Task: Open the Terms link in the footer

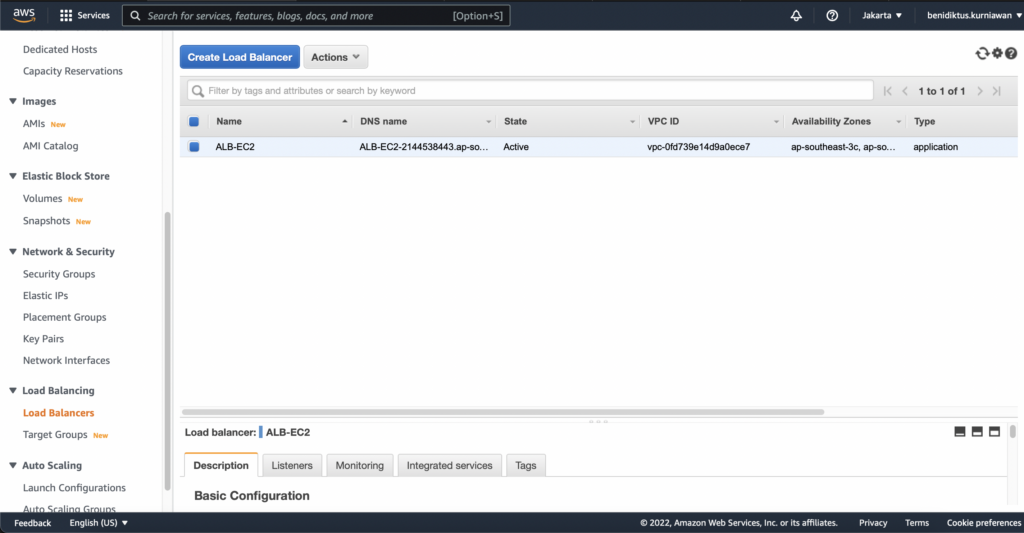Action: (917, 523)
